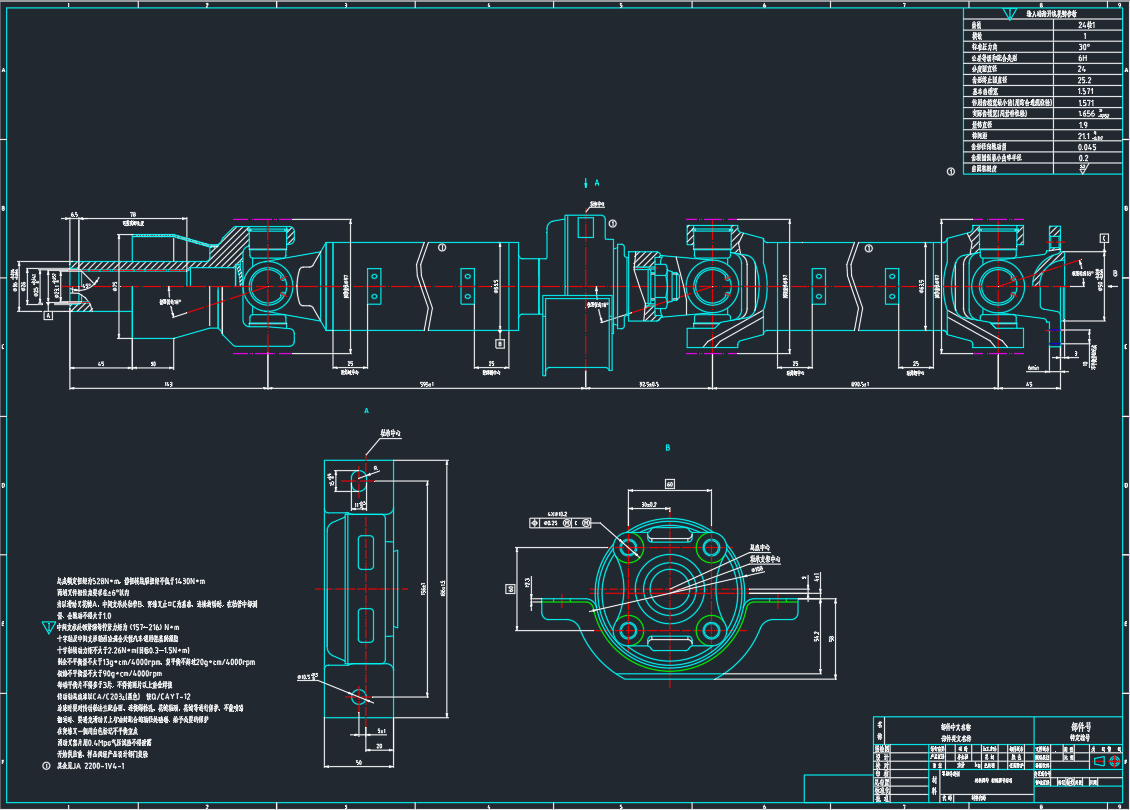Click the 72.3 dimension in view B
This screenshot has width=1130, height=810.
528,582
